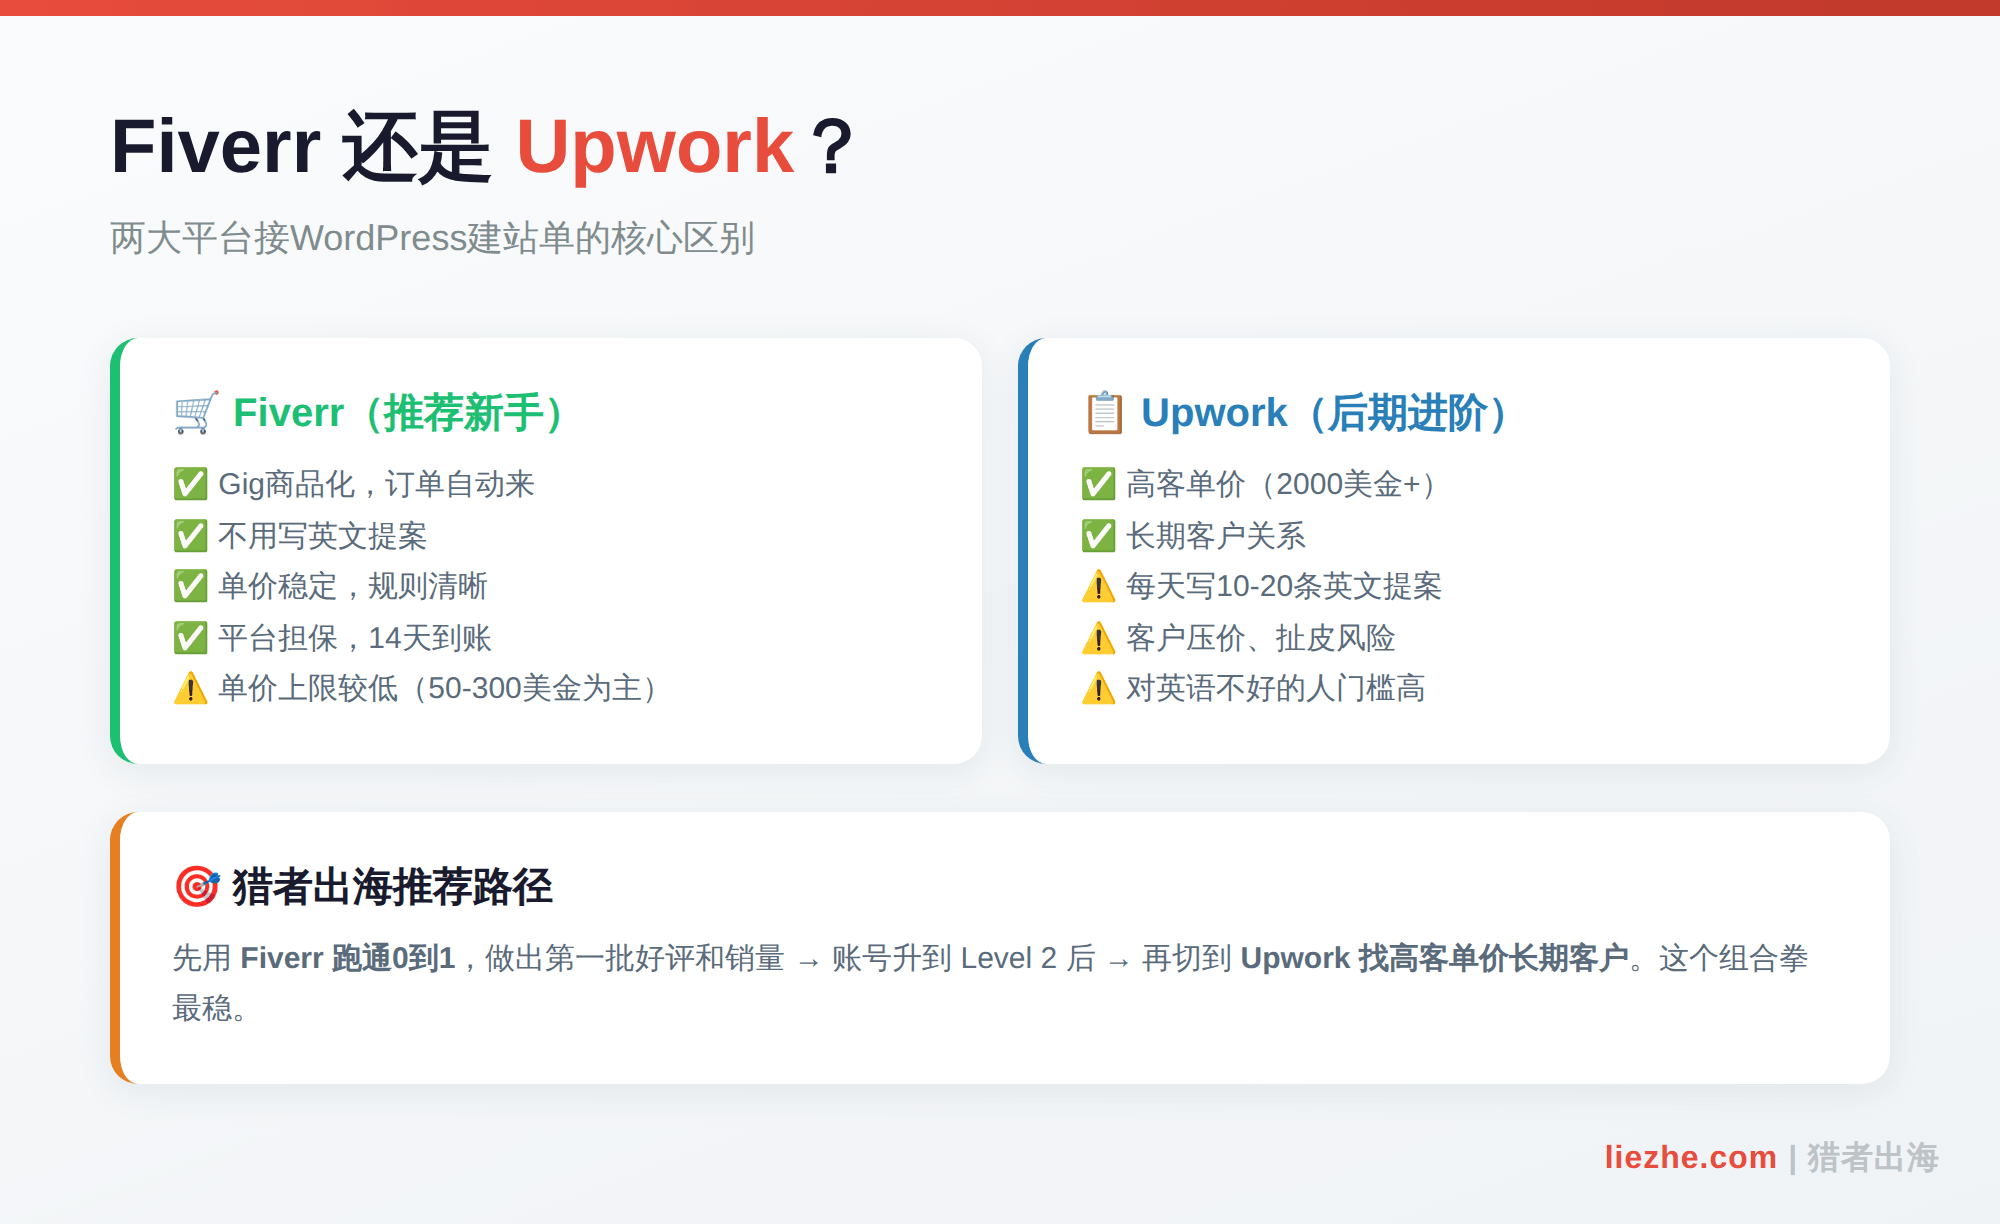The width and height of the screenshot is (2000, 1224).
Task: Click the warning icon beside 客户压价、扯皮风险
Action: [x=1098, y=638]
